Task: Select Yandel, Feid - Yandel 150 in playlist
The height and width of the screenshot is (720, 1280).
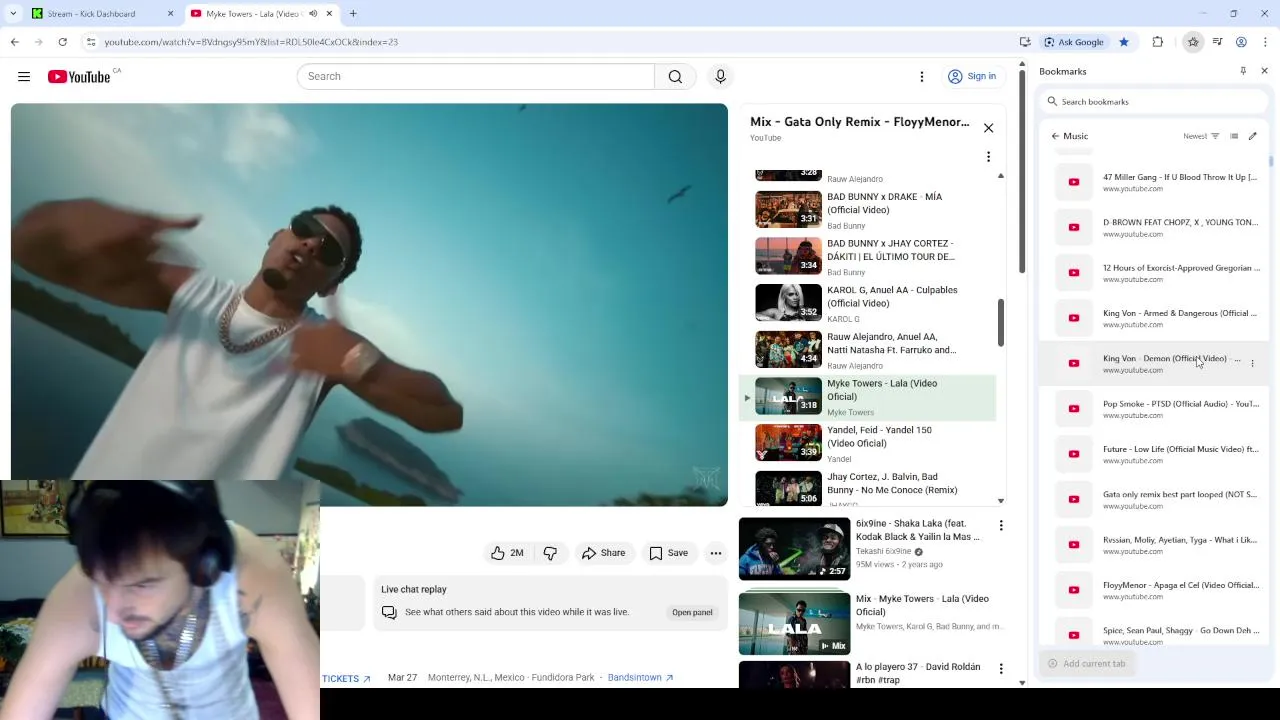Action: pyautogui.click(x=868, y=443)
